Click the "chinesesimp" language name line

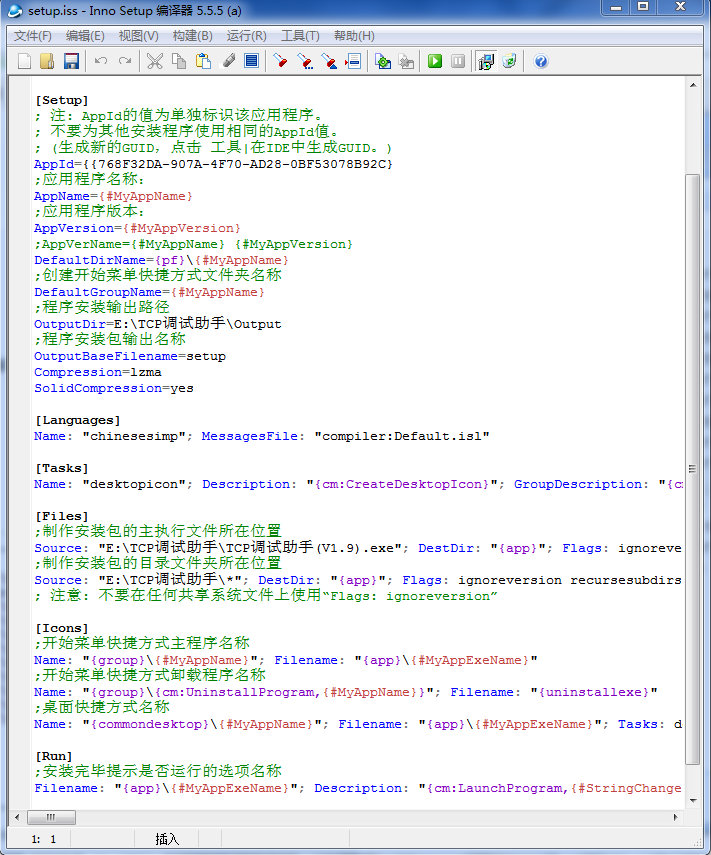[x=262, y=436]
